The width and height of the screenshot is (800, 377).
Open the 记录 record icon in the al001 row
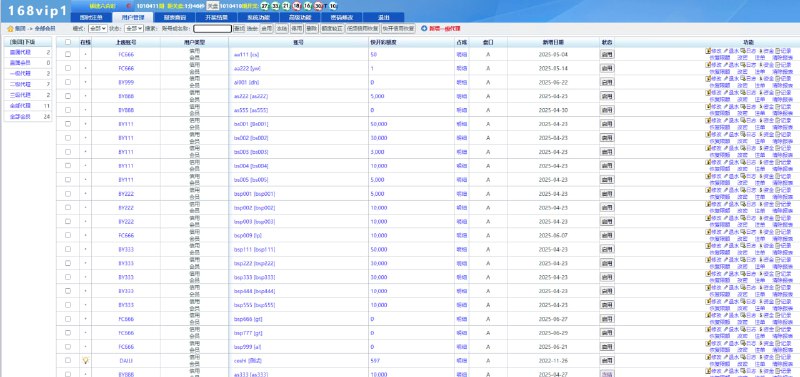point(777,79)
